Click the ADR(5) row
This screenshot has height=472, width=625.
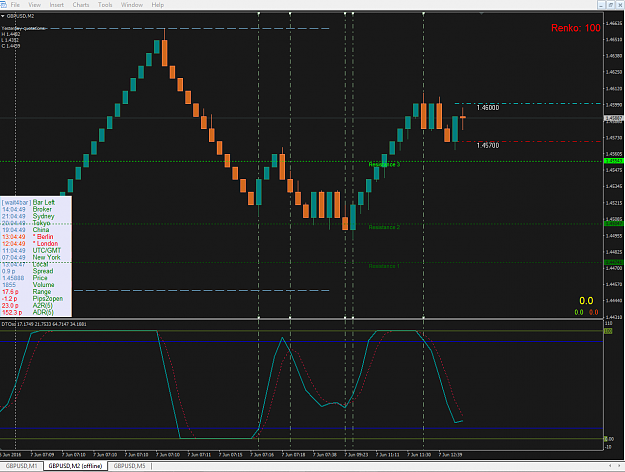28,313
